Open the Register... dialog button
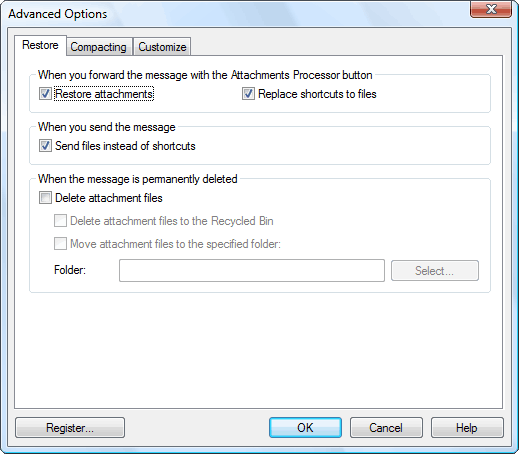Image resolution: width=519 pixels, height=454 pixels. click(70, 428)
